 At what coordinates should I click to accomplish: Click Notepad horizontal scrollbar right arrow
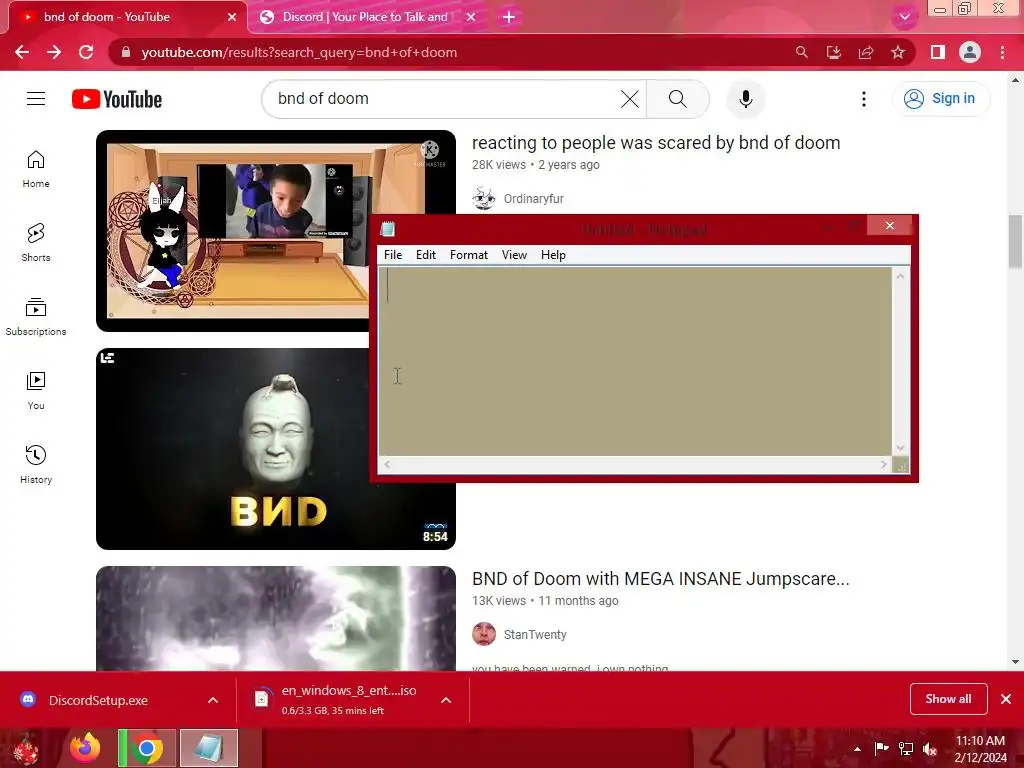(x=883, y=464)
